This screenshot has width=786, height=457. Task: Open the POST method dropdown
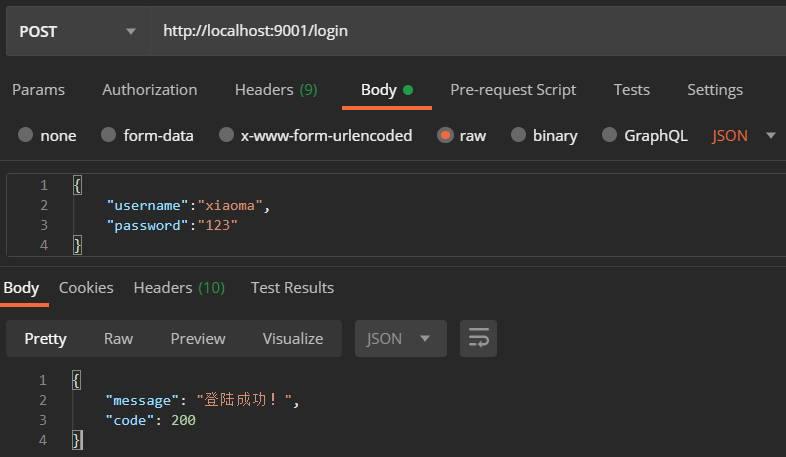(76, 31)
